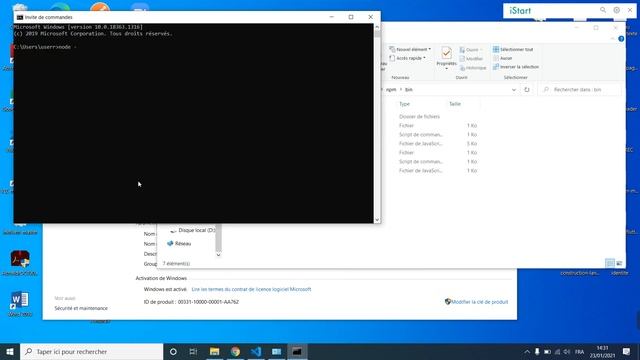Open the Word shortcut on the desktop
Viewport: 640px width, 360px height.
click(x=20, y=304)
